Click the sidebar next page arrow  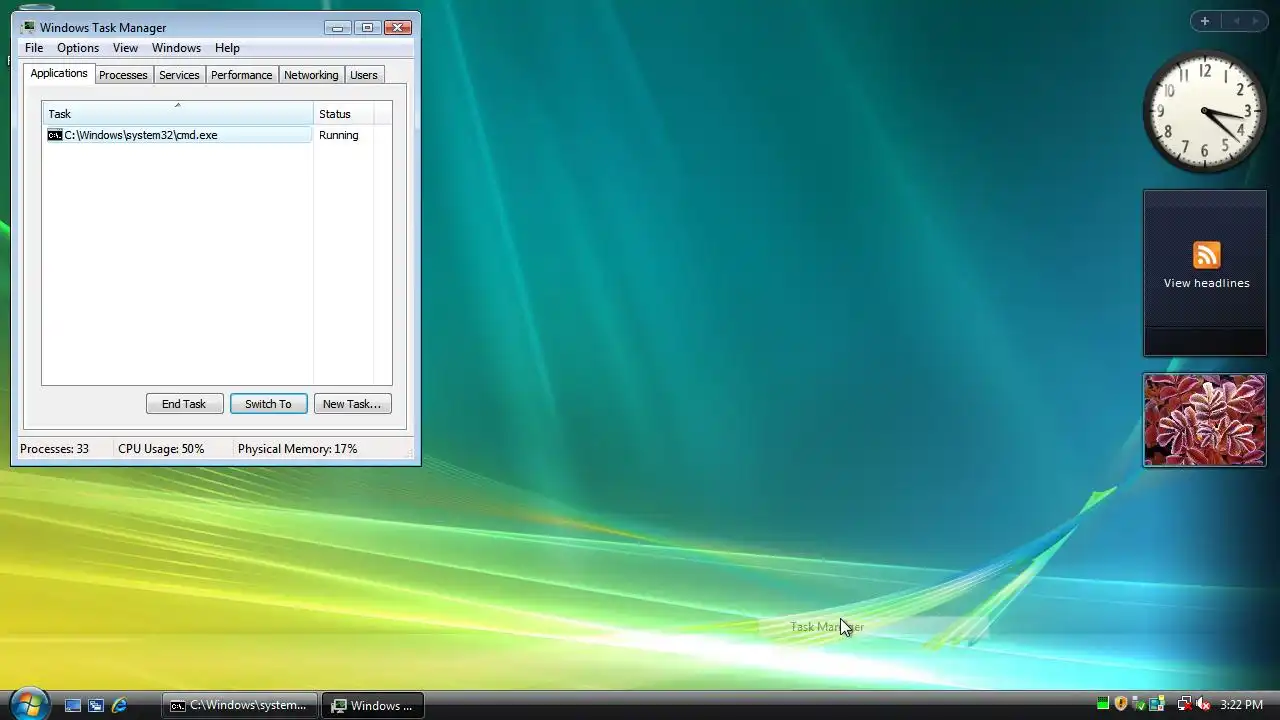[1256, 21]
